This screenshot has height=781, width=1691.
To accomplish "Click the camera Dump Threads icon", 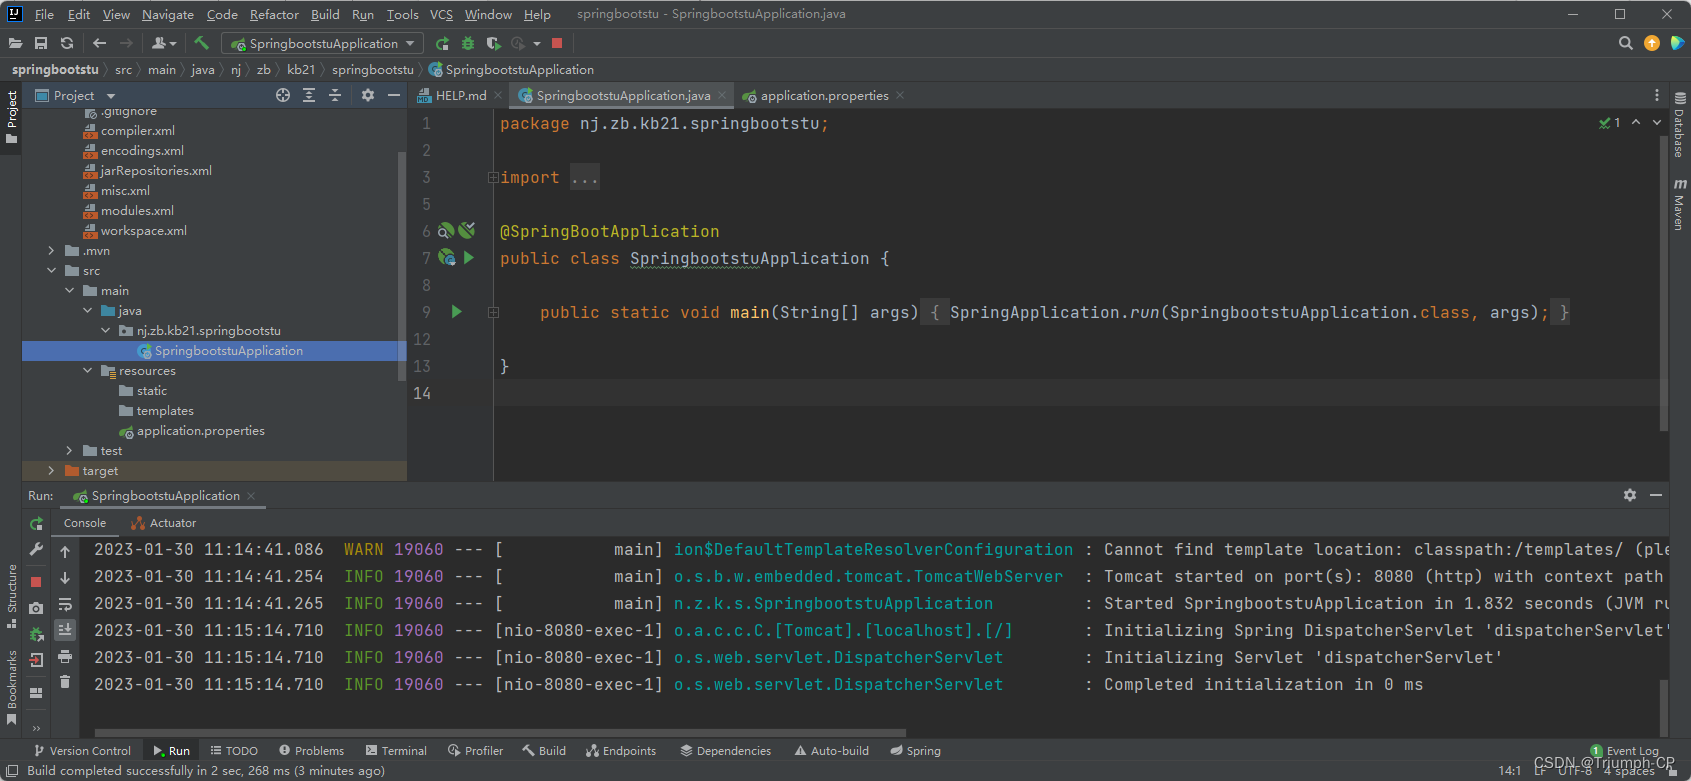I will [x=36, y=607].
